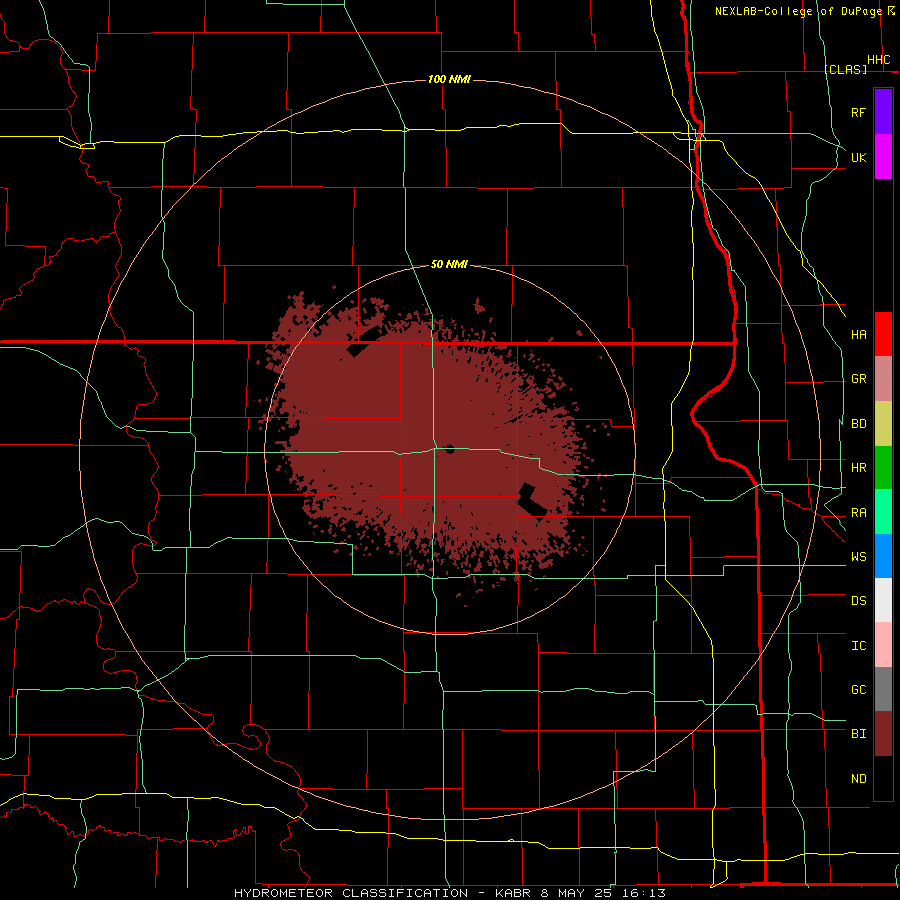Click the ND black legend swatch
Viewport: 900px width, 900px height.
point(883,778)
